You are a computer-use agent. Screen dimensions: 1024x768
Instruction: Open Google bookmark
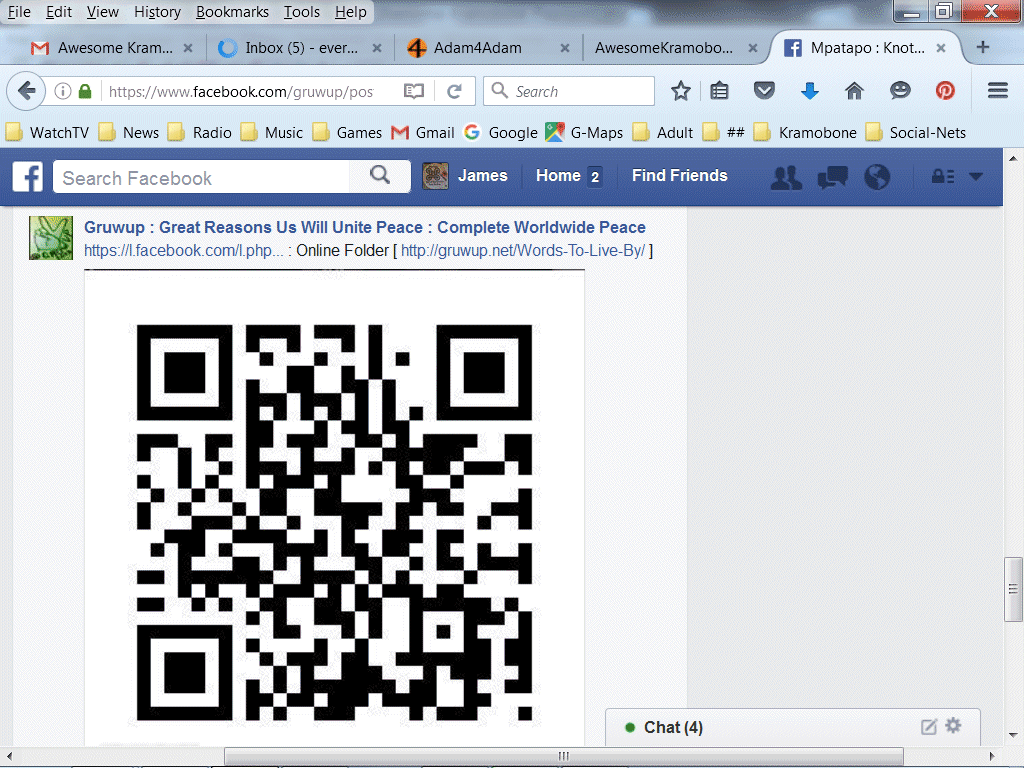coord(501,133)
